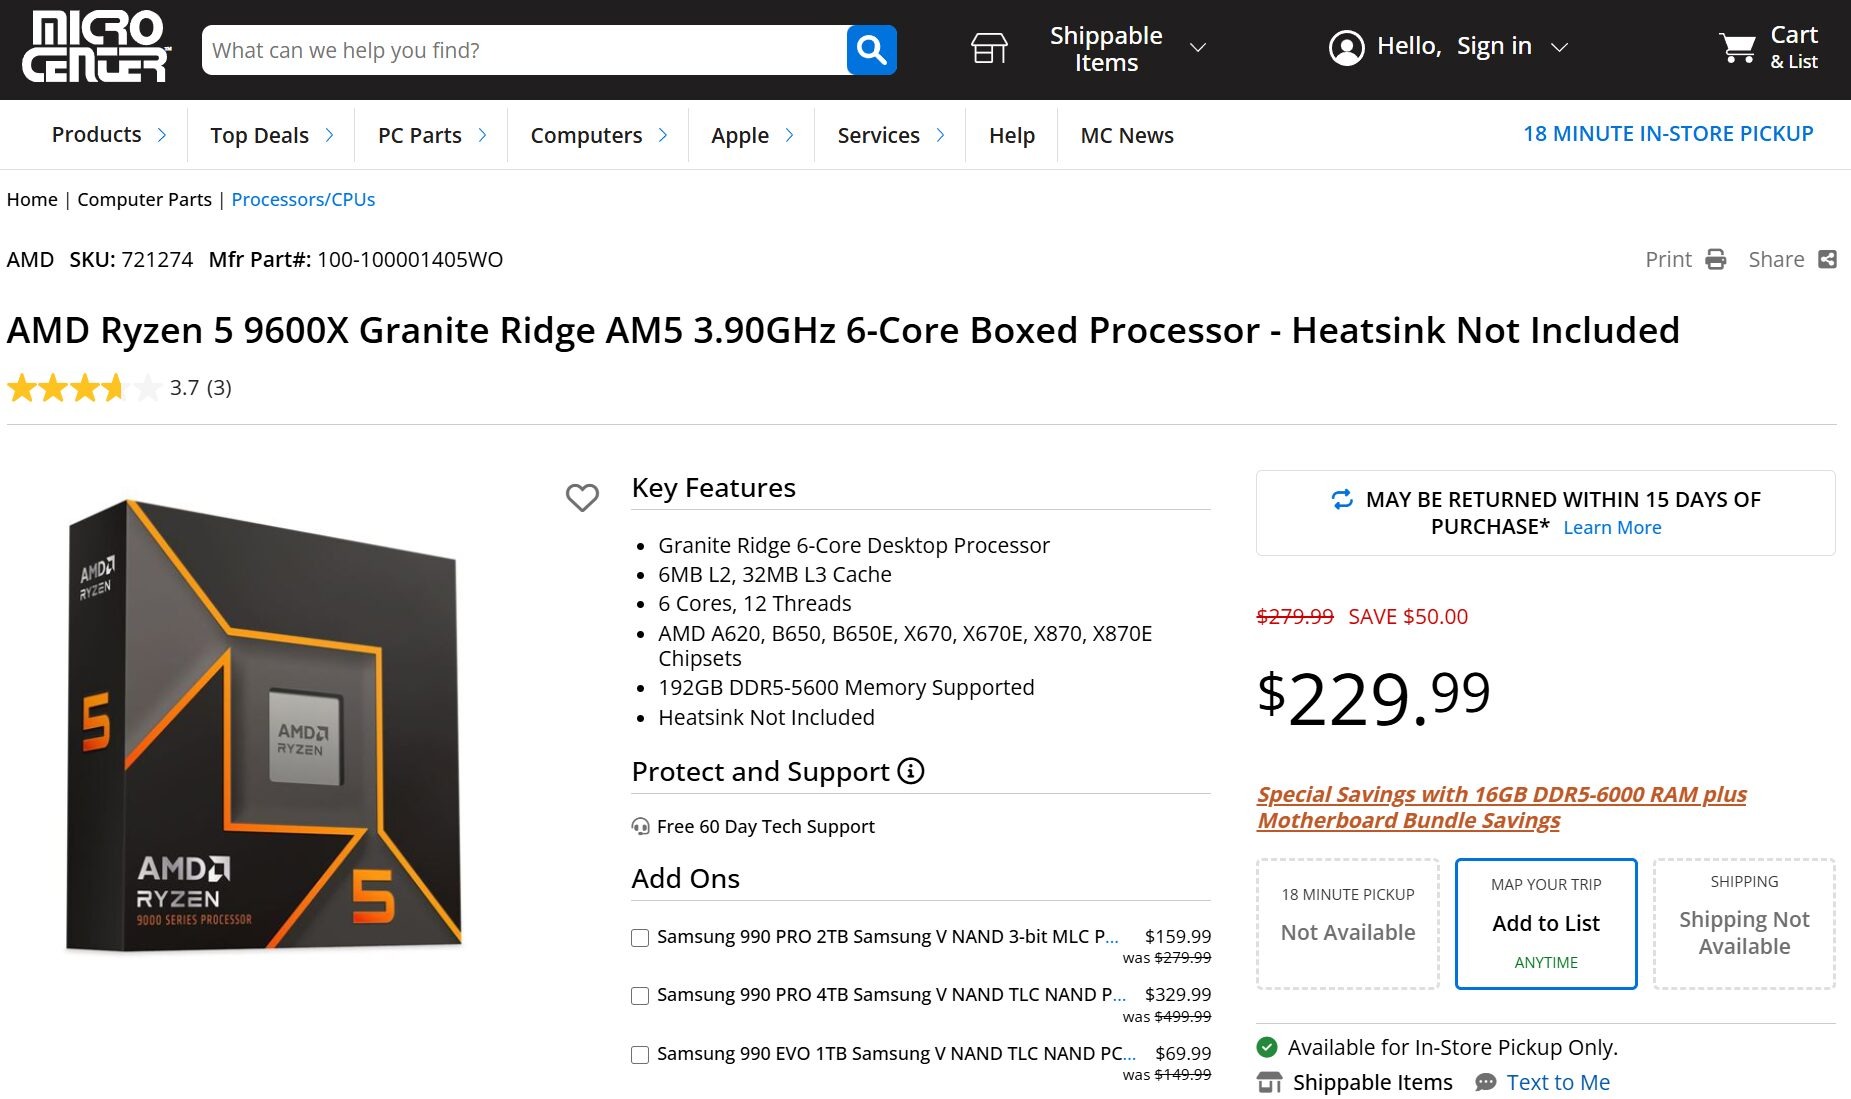Image resolution: width=1851 pixels, height=1099 pixels.
Task: Click the user account avatar icon
Action: click(1346, 48)
